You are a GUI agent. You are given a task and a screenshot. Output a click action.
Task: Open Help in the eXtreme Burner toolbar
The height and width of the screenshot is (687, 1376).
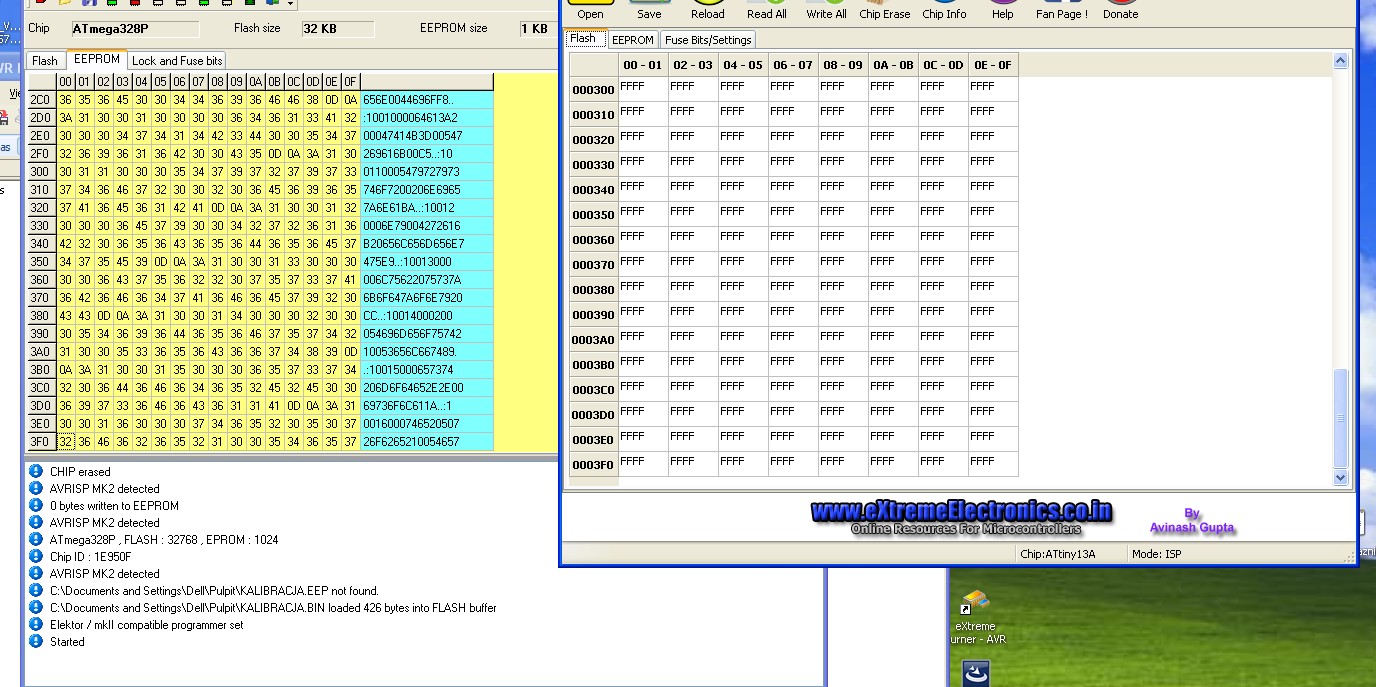click(1002, 9)
